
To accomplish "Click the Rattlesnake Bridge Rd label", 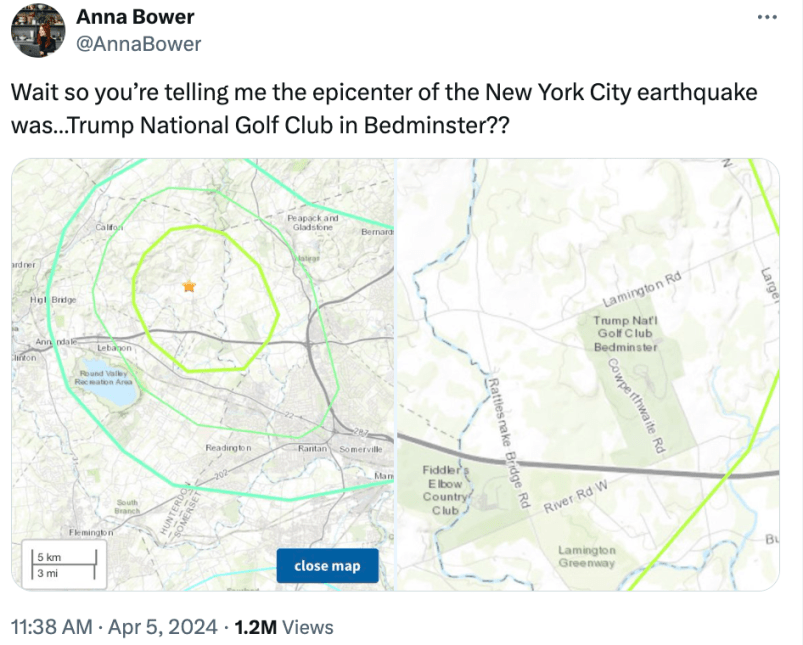I will pyautogui.click(x=506, y=440).
